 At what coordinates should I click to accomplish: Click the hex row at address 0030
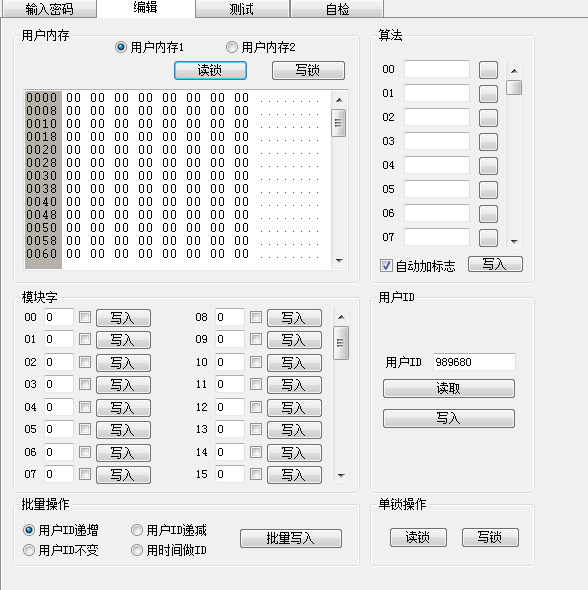[173, 176]
